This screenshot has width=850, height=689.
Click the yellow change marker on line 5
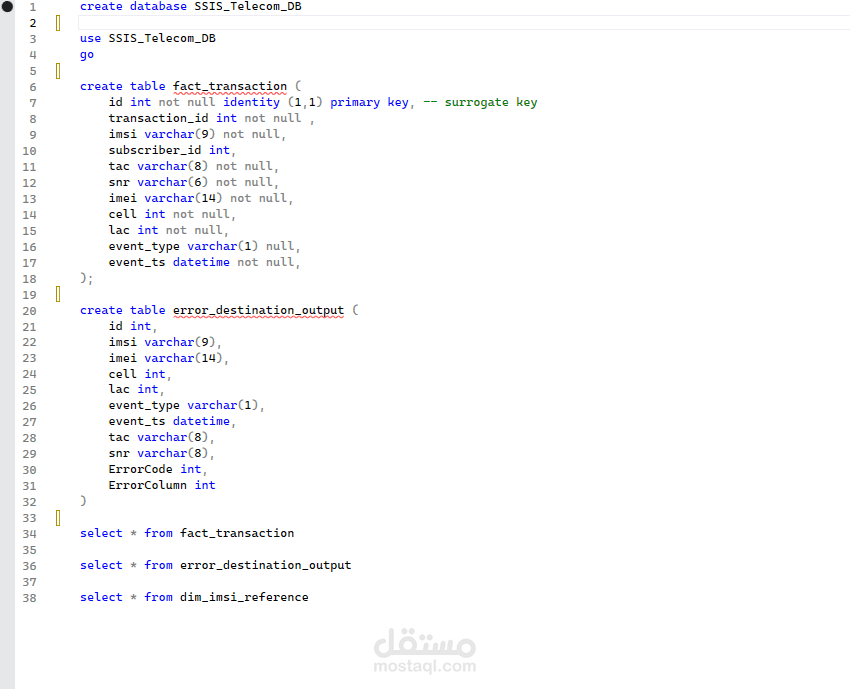click(58, 71)
